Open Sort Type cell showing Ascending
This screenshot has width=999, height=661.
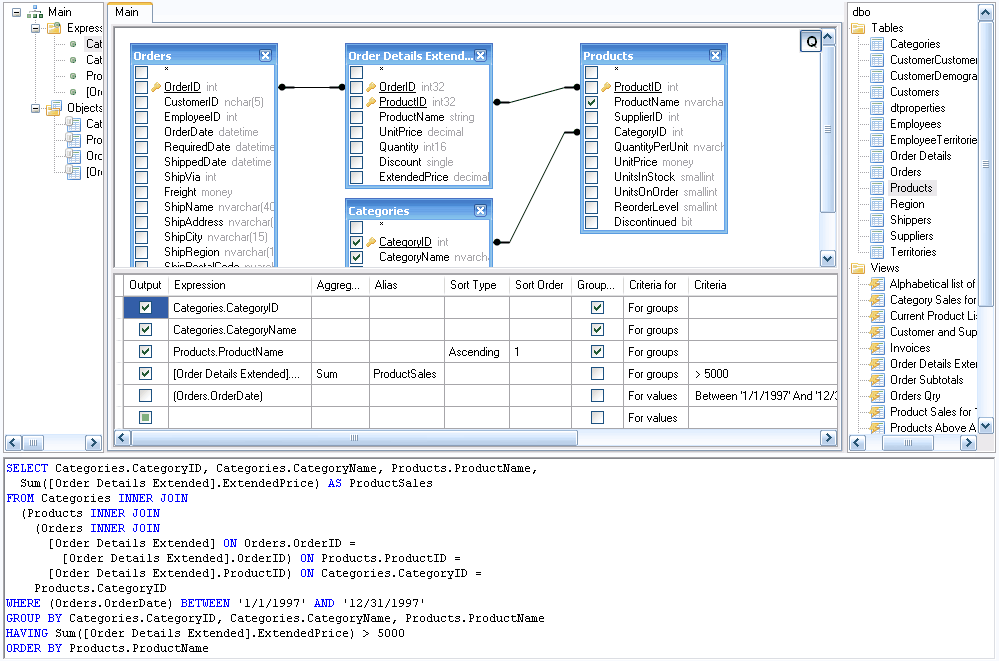coord(477,352)
